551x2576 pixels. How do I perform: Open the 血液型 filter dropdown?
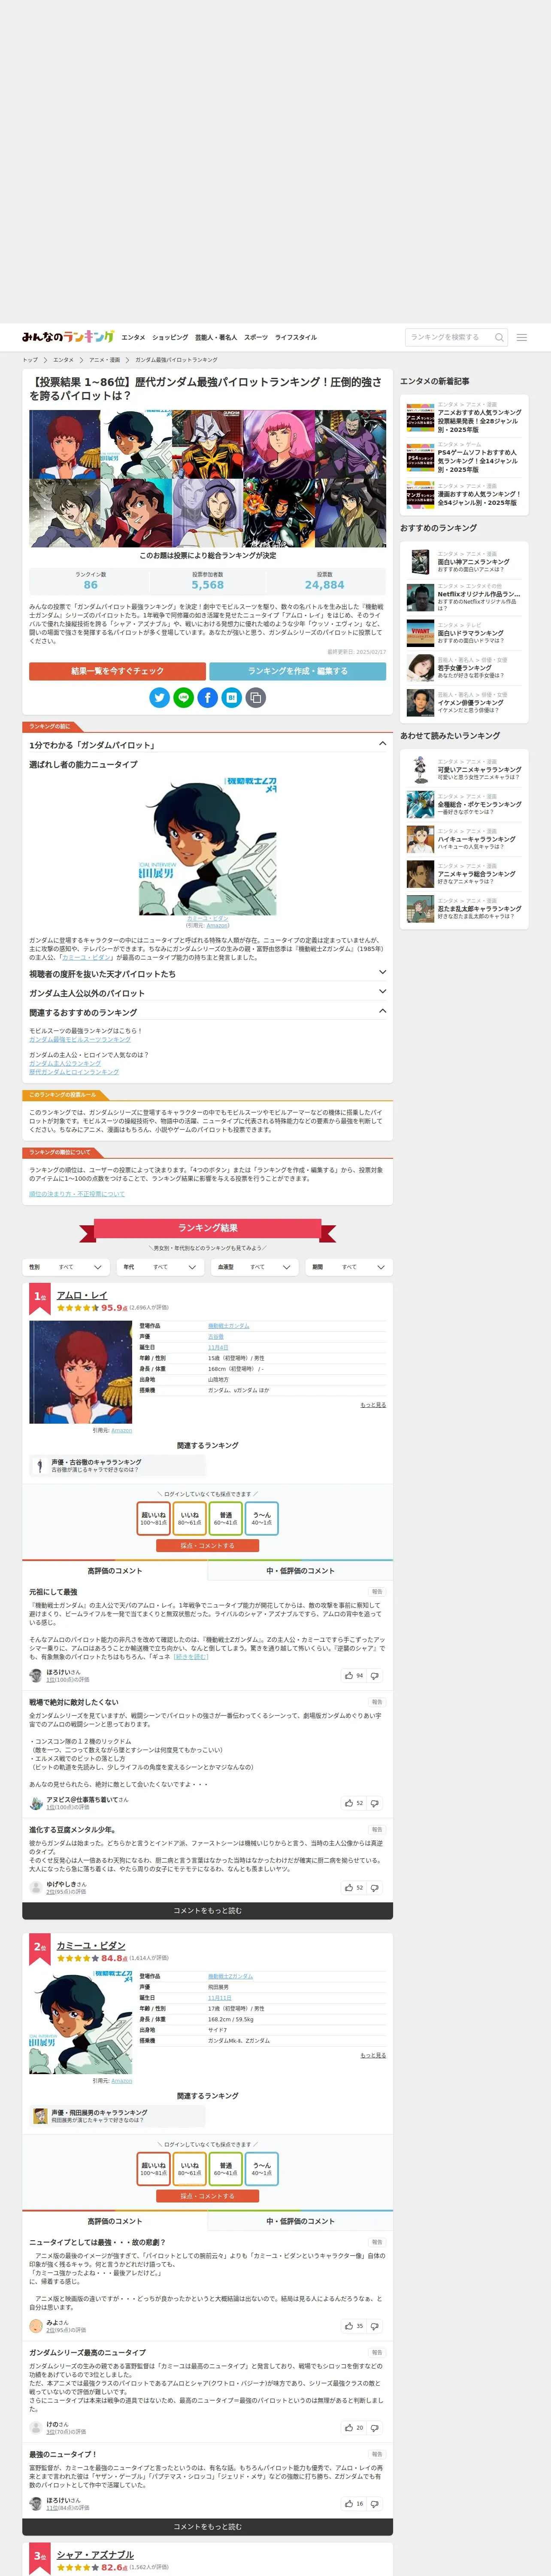(255, 1267)
